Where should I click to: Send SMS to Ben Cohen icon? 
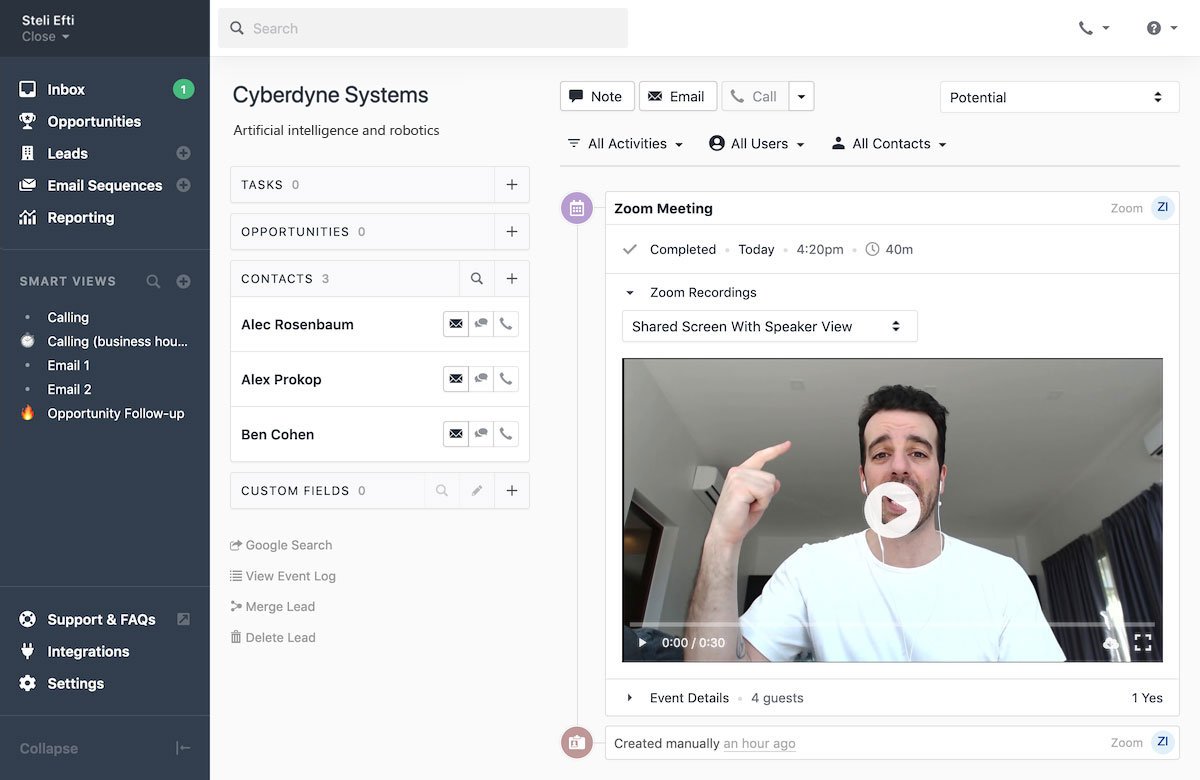point(481,434)
